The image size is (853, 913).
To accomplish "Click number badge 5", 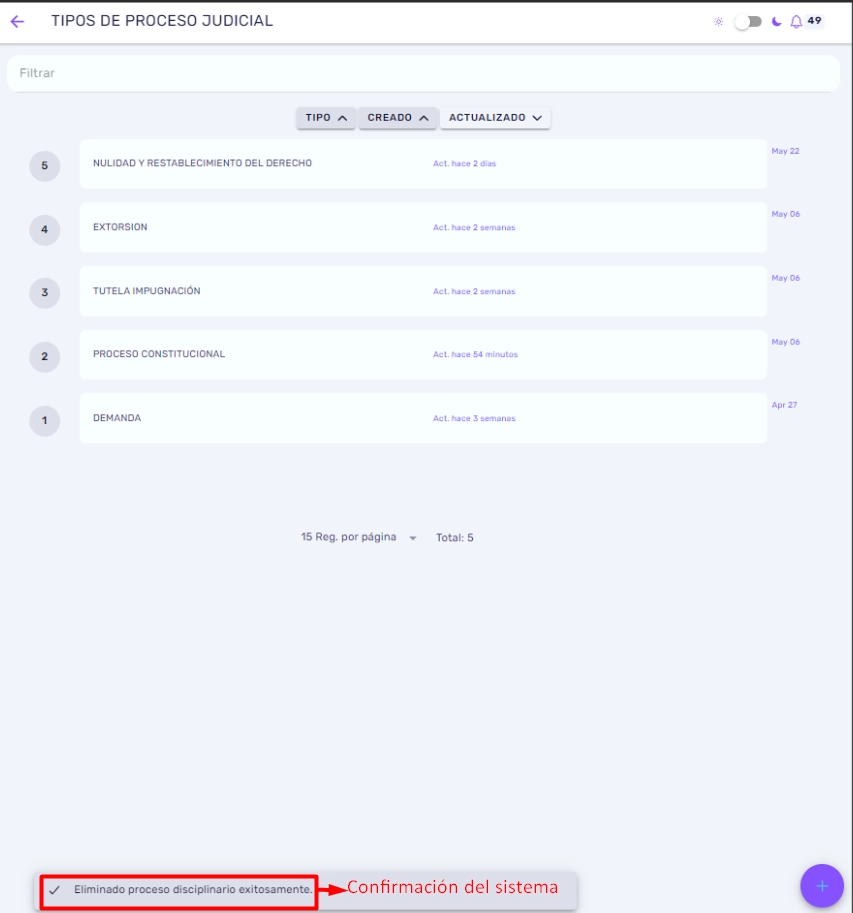I will (x=45, y=166).
